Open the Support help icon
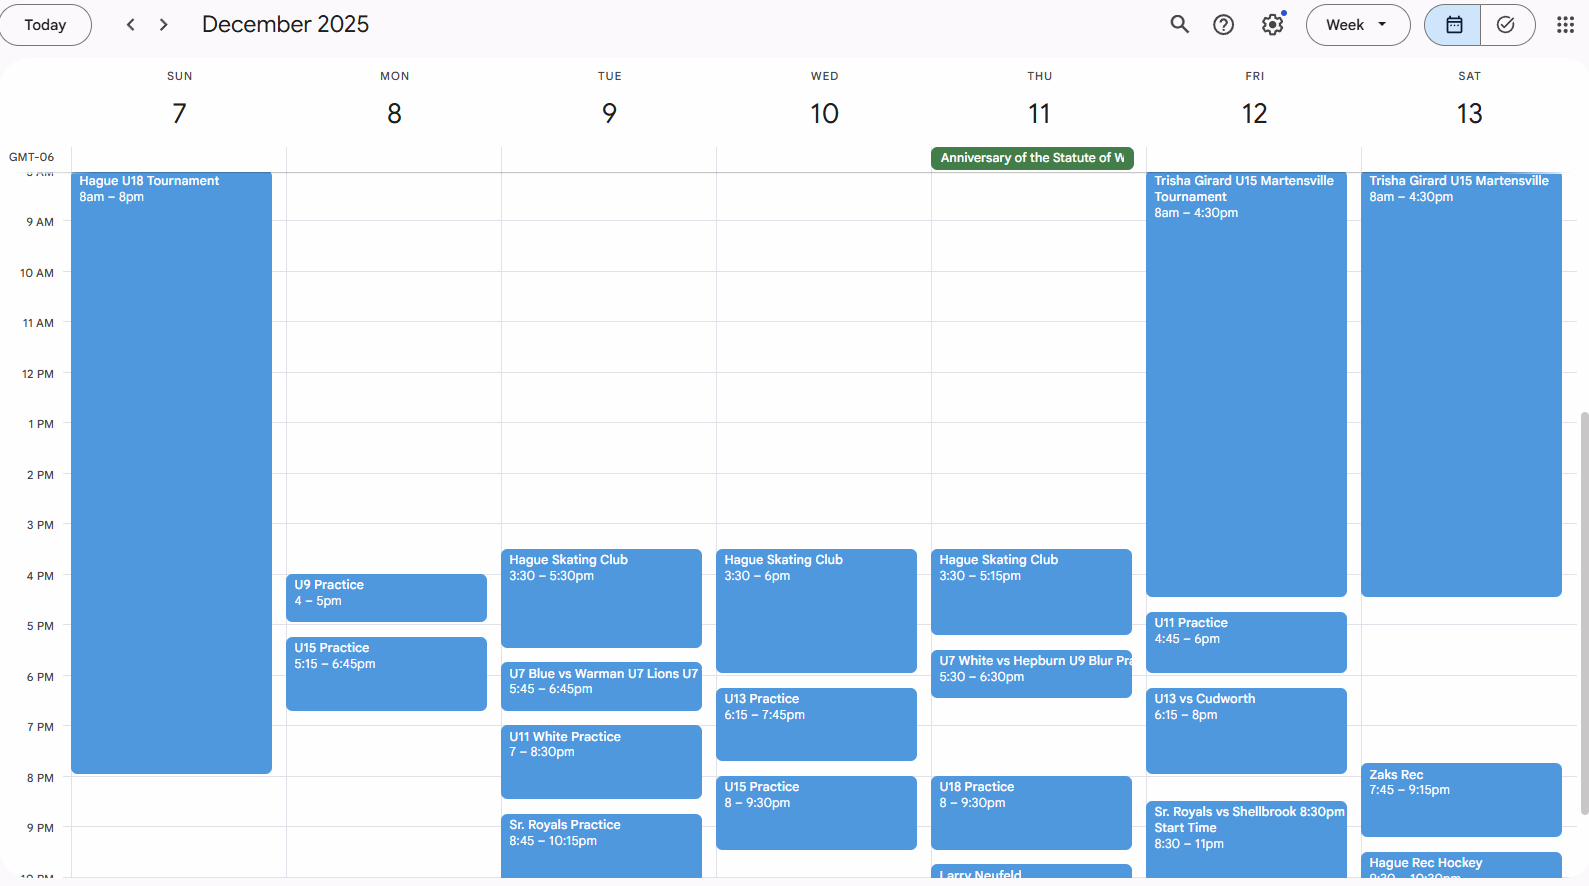The height and width of the screenshot is (886, 1589). 1223,25
